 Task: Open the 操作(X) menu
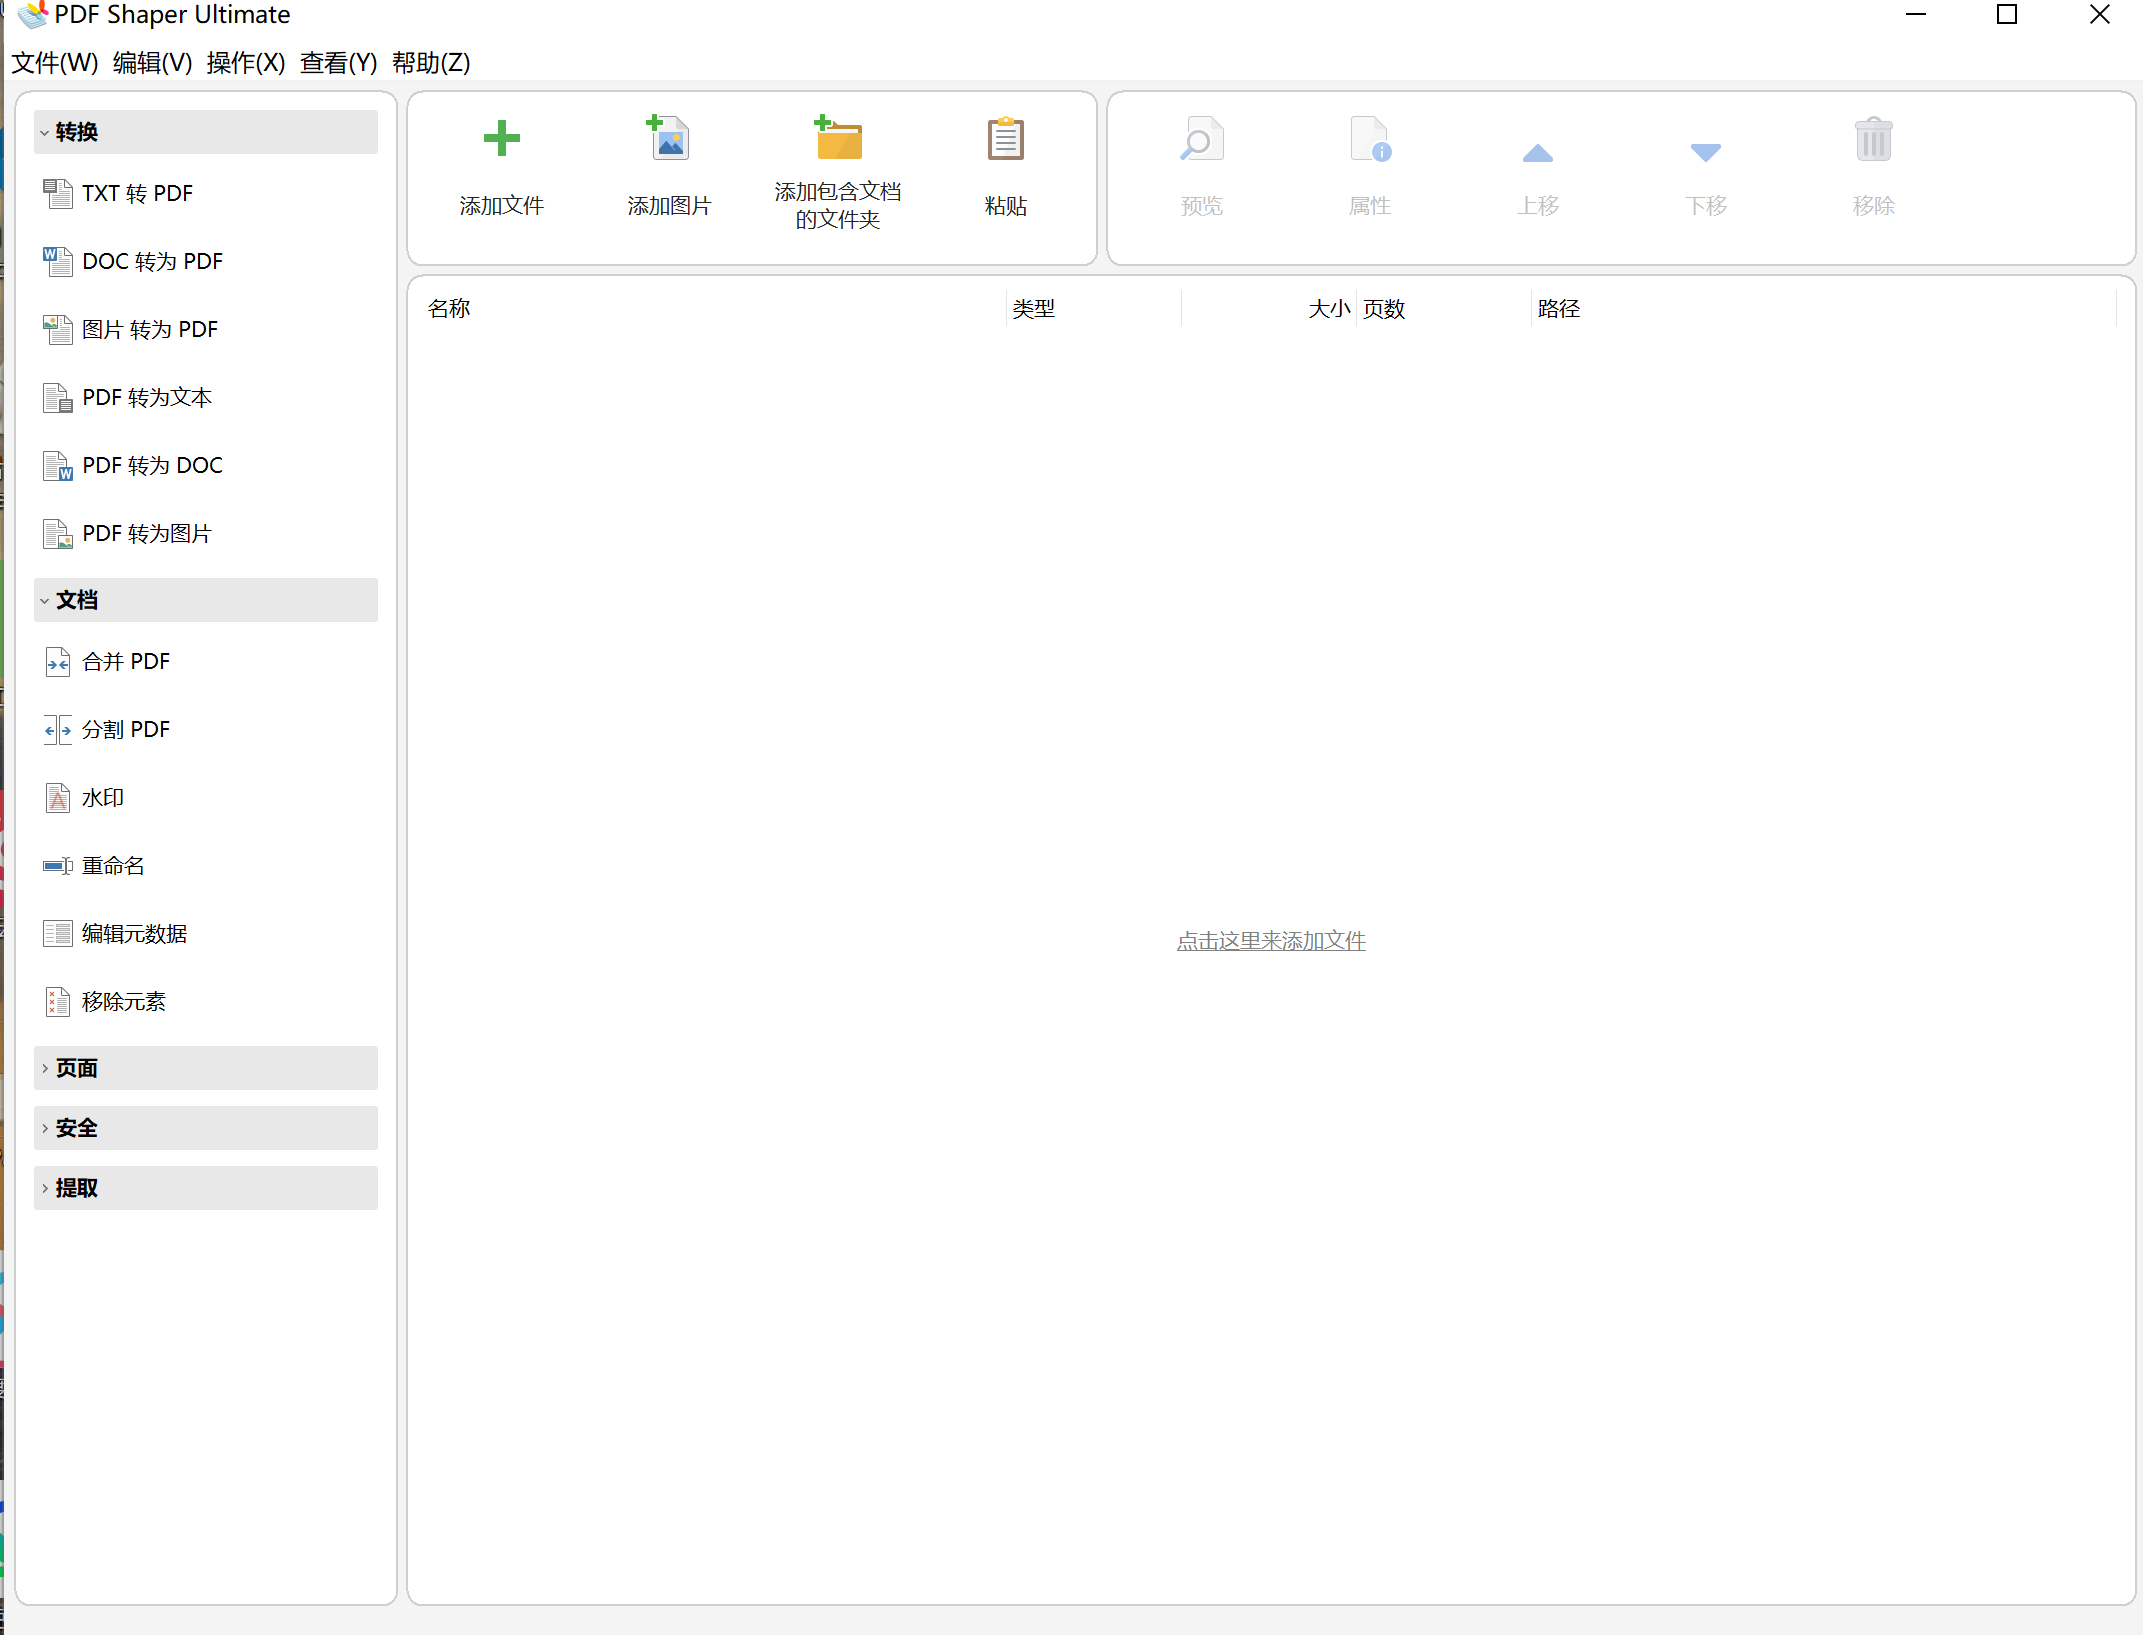pyautogui.click(x=246, y=63)
